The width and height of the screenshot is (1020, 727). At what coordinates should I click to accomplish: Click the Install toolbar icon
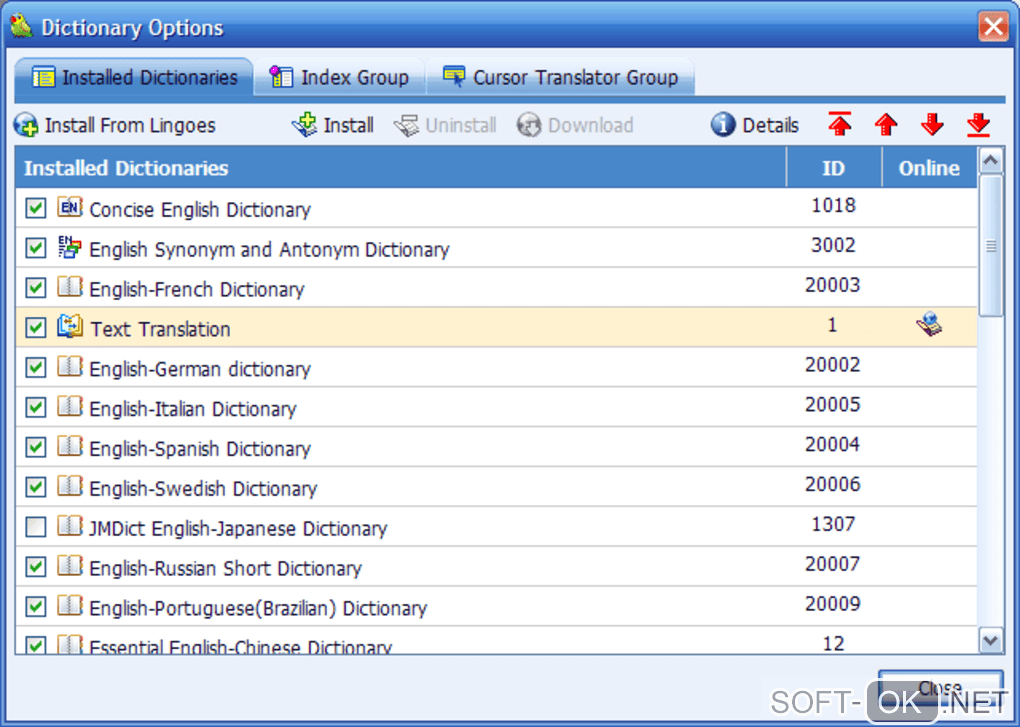[304, 125]
